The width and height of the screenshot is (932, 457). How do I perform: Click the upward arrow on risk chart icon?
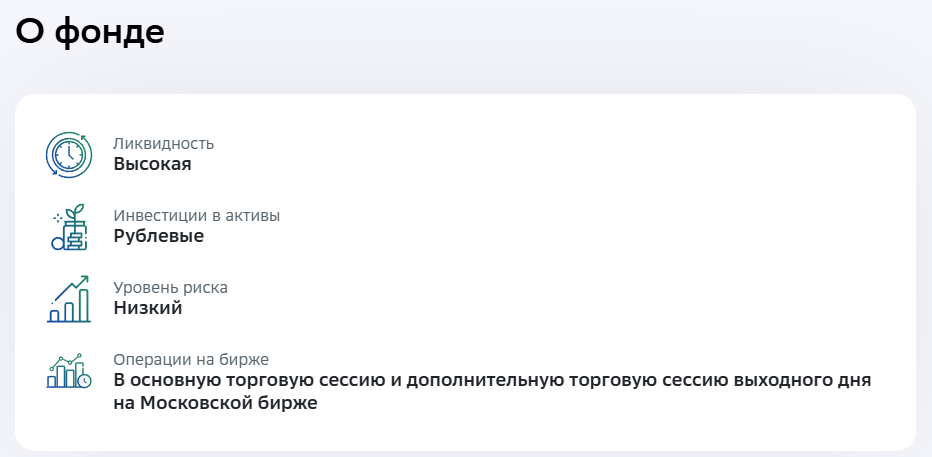tap(80, 282)
